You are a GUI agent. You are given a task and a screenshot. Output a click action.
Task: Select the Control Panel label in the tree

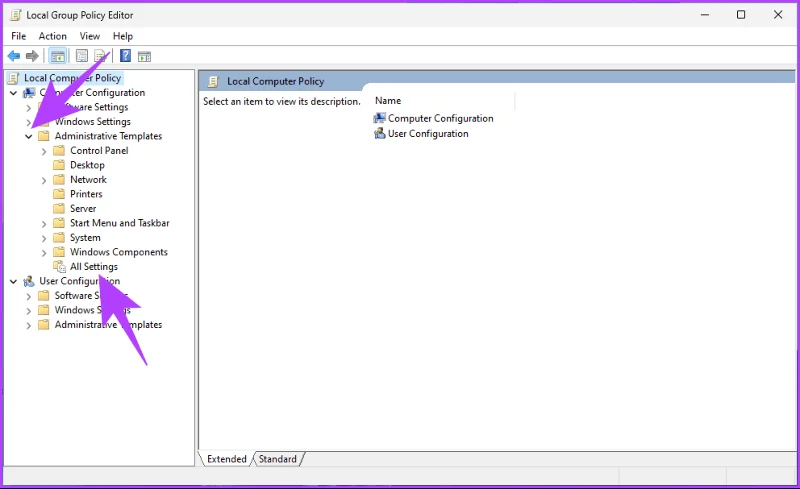click(99, 151)
